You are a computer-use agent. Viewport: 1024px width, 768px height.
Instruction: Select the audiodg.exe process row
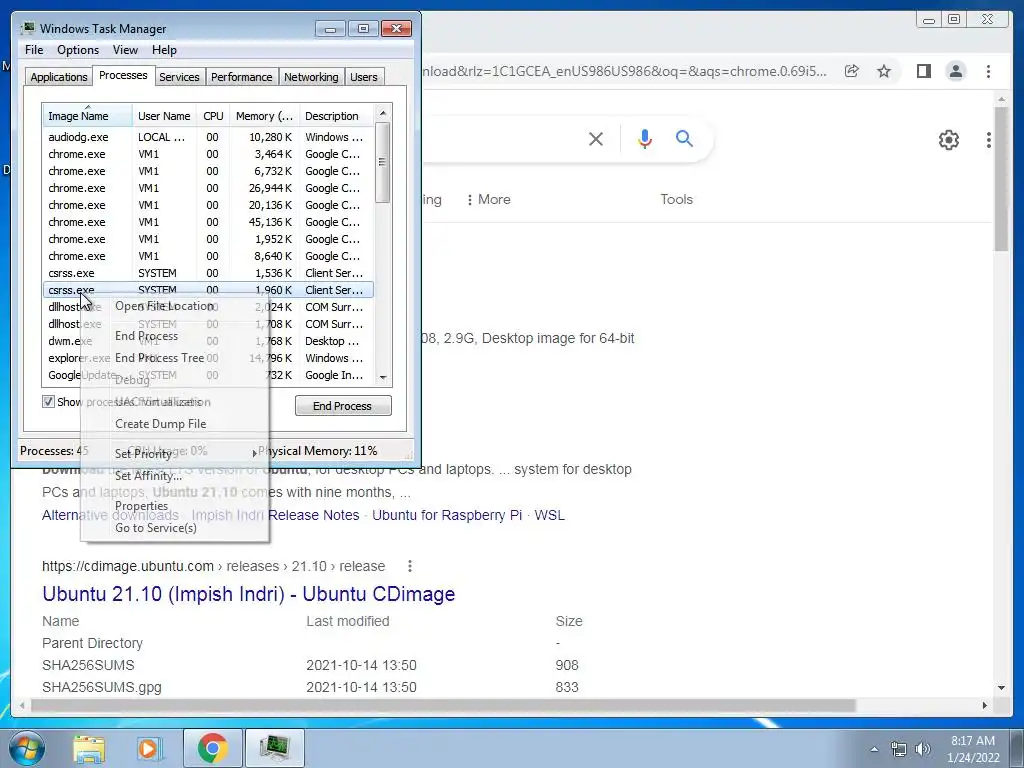(208, 137)
